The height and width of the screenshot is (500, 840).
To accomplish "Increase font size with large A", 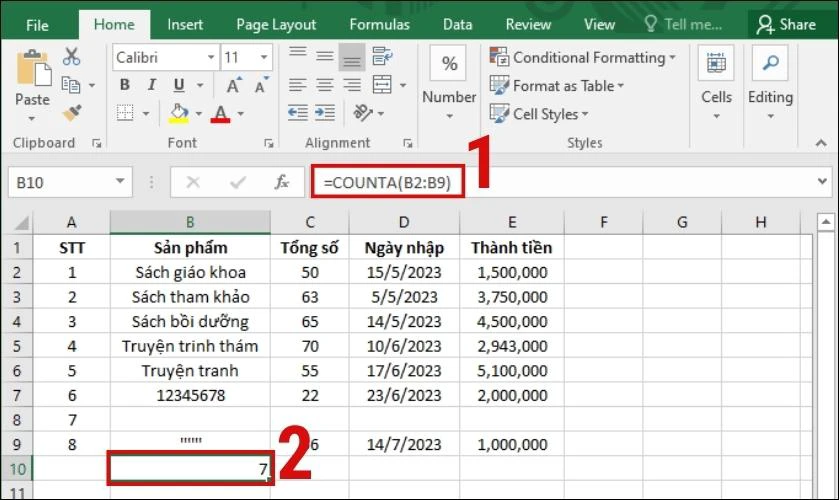I will tap(234, 85).
